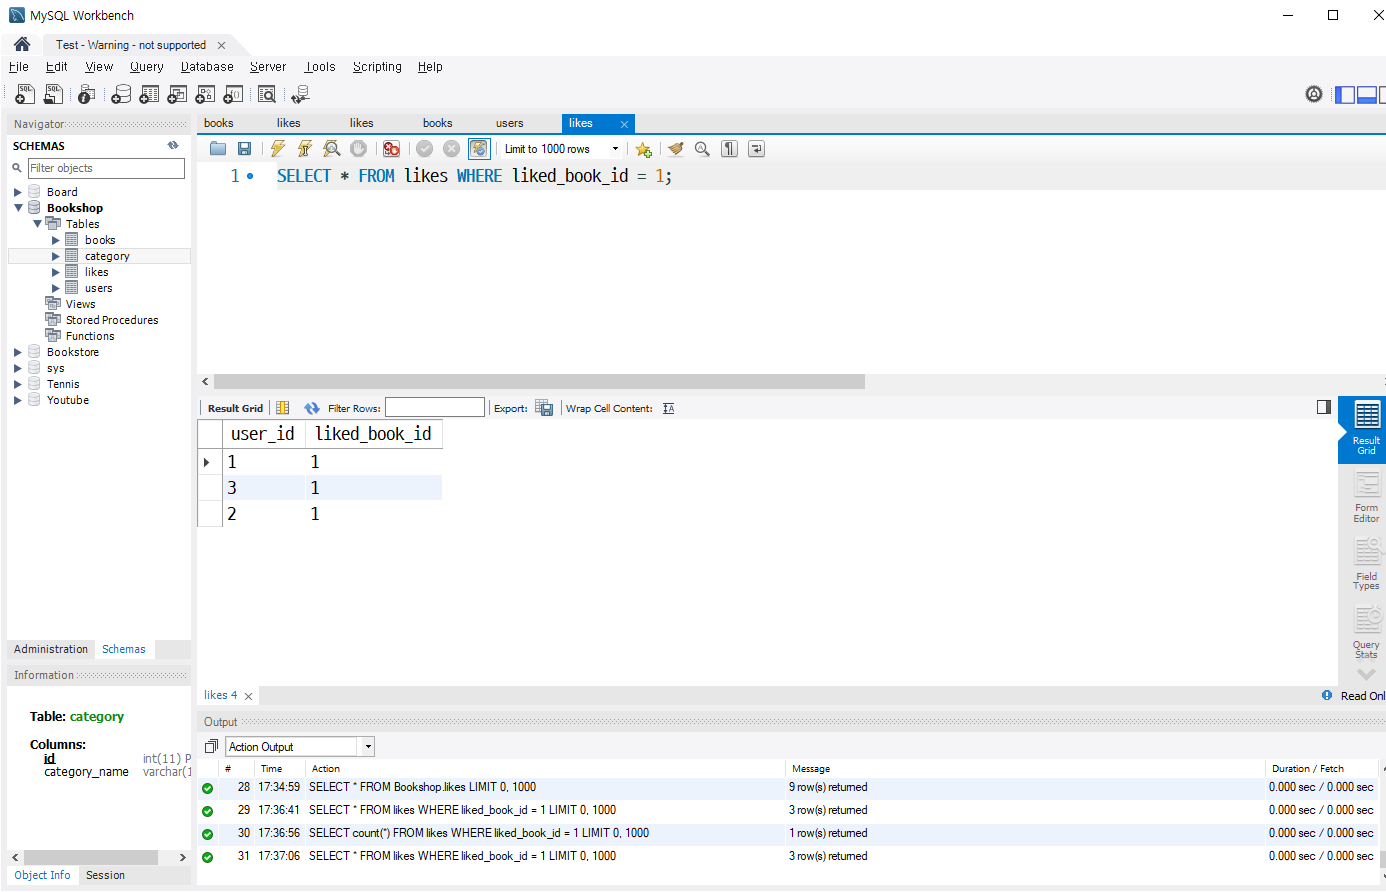Image resolution: width=1386 pixels, height=892 pixels.
Task: Toggle the output panel visibility
Action: (x=1366, y=95)
